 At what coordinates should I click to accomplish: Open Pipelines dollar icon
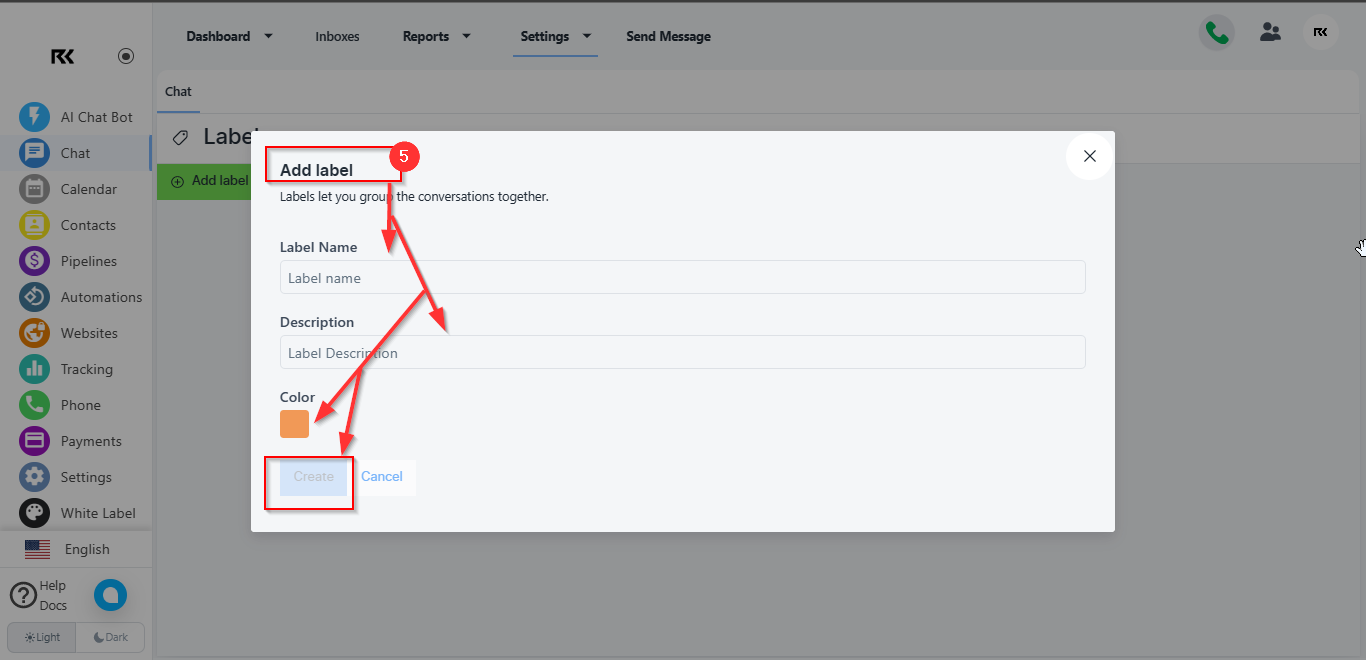34,261
